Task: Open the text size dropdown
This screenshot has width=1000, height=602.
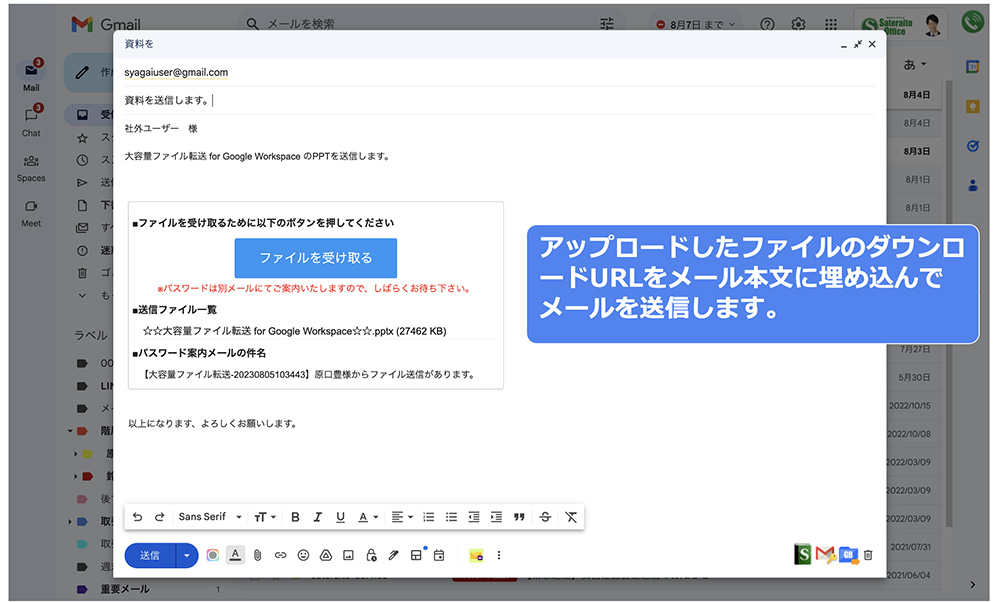Action: 265,517
